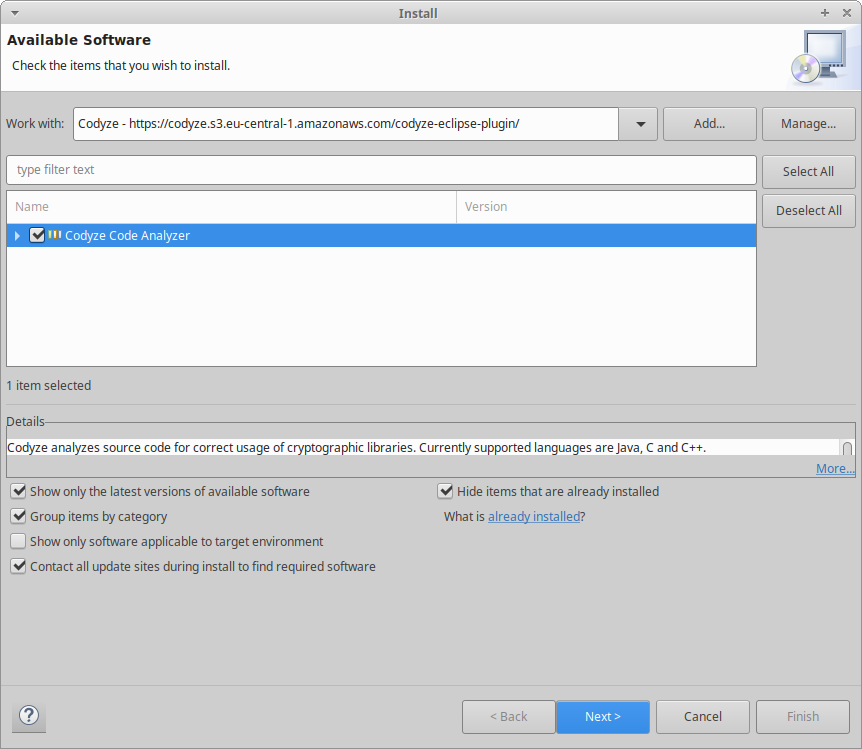This screenshot has height=749, width=862.
Task: Open the Work with site dropdown arrow
Action: coord(638,124)
